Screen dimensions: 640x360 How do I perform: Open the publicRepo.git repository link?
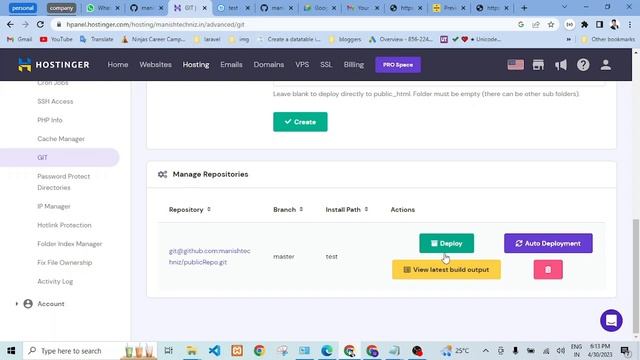(210, 256)
